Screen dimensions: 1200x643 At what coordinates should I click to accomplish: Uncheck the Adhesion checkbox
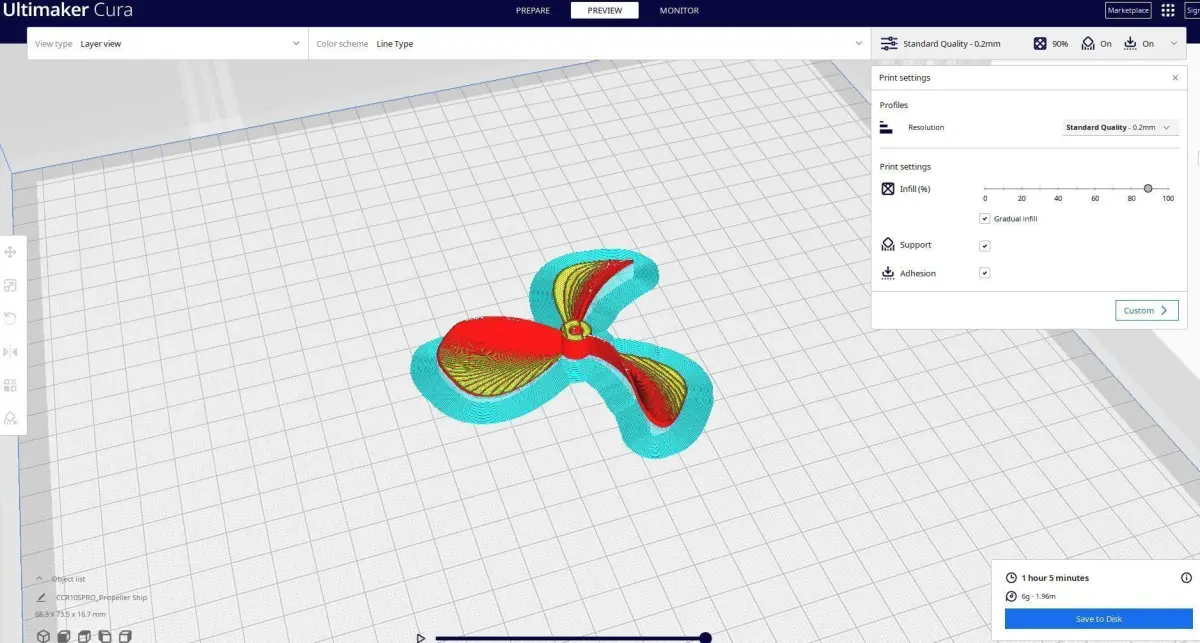pos(985,273)
